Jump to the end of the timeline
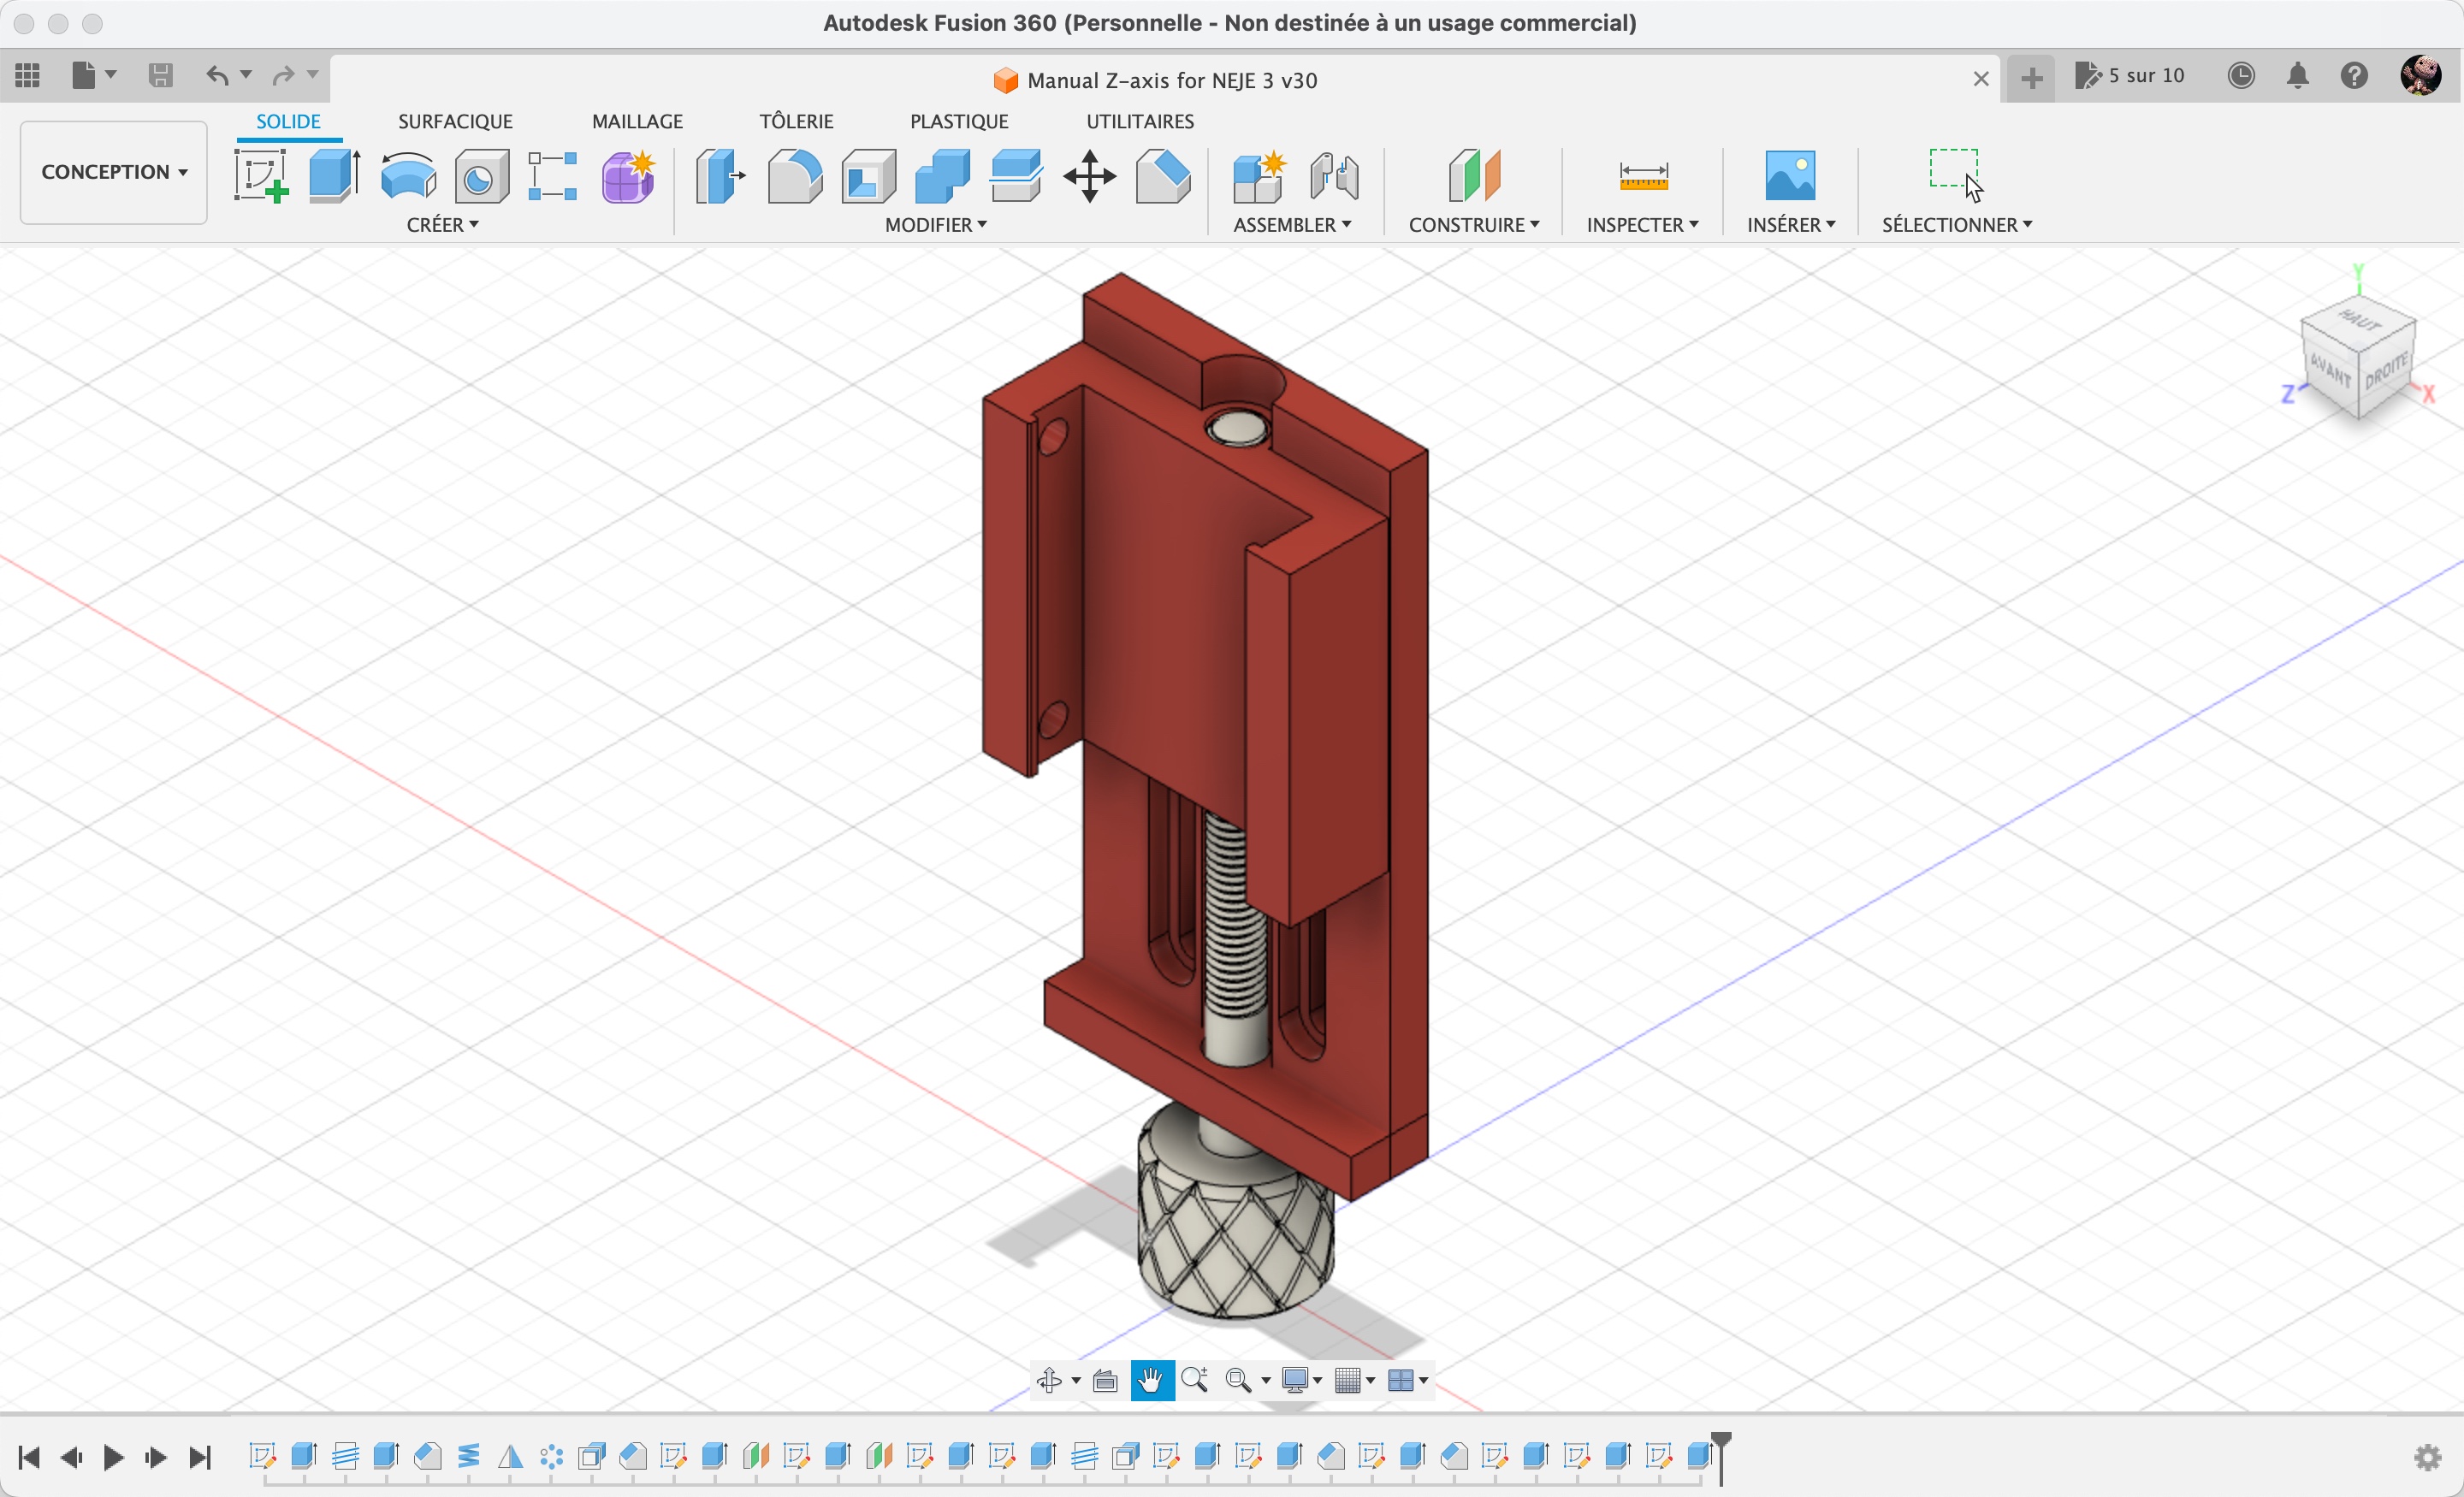This screenshot has height=1497, width=2464. tap(199, 1457)
